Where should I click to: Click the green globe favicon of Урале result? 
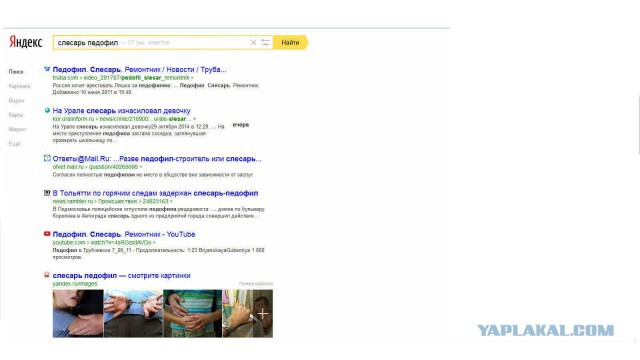[47, 110]
